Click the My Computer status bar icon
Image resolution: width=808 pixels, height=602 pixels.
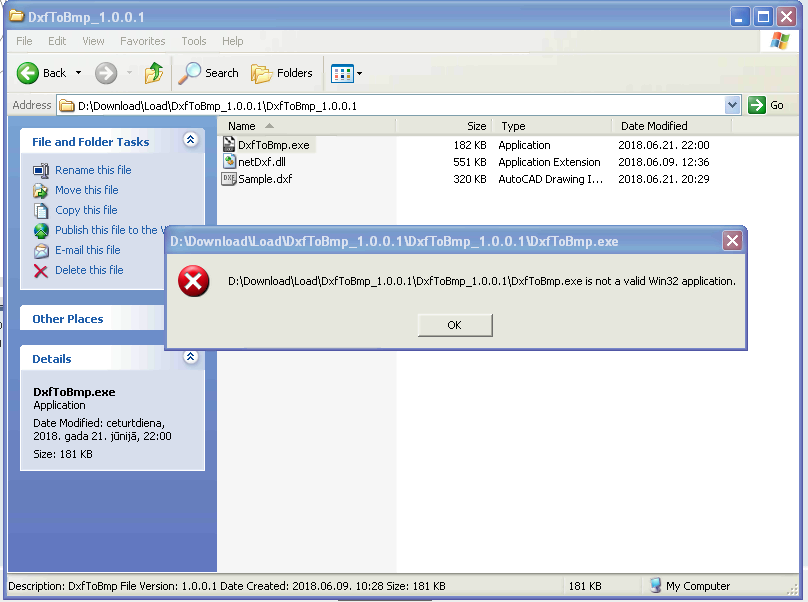(655, 586)
